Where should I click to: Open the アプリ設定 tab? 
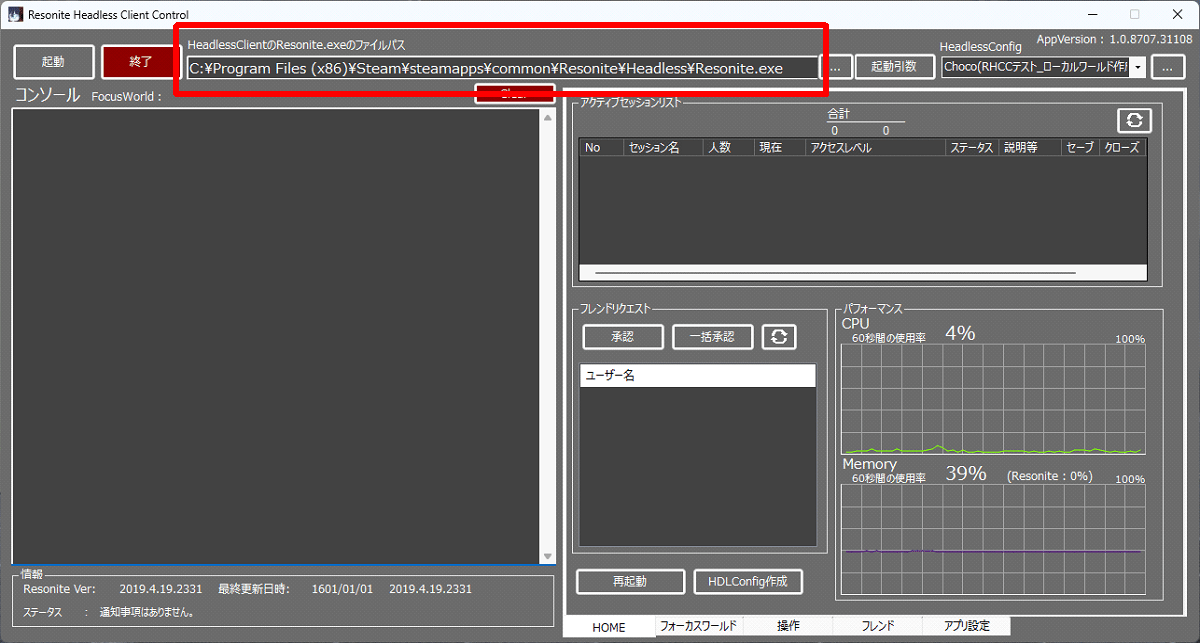click(x=967, y=626)
